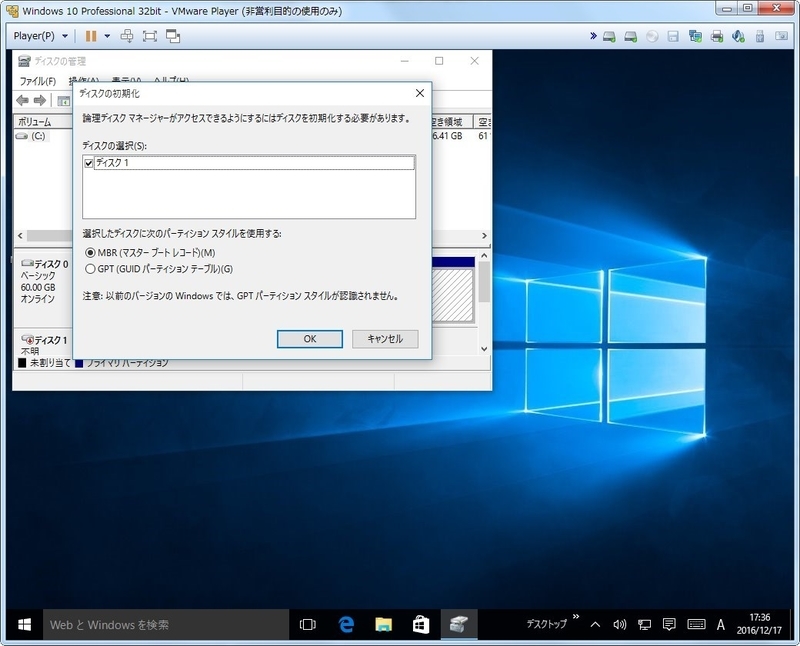Open File Explorer from the taskbar
Screen dimensions: 800x646
(x=383, y=625)
